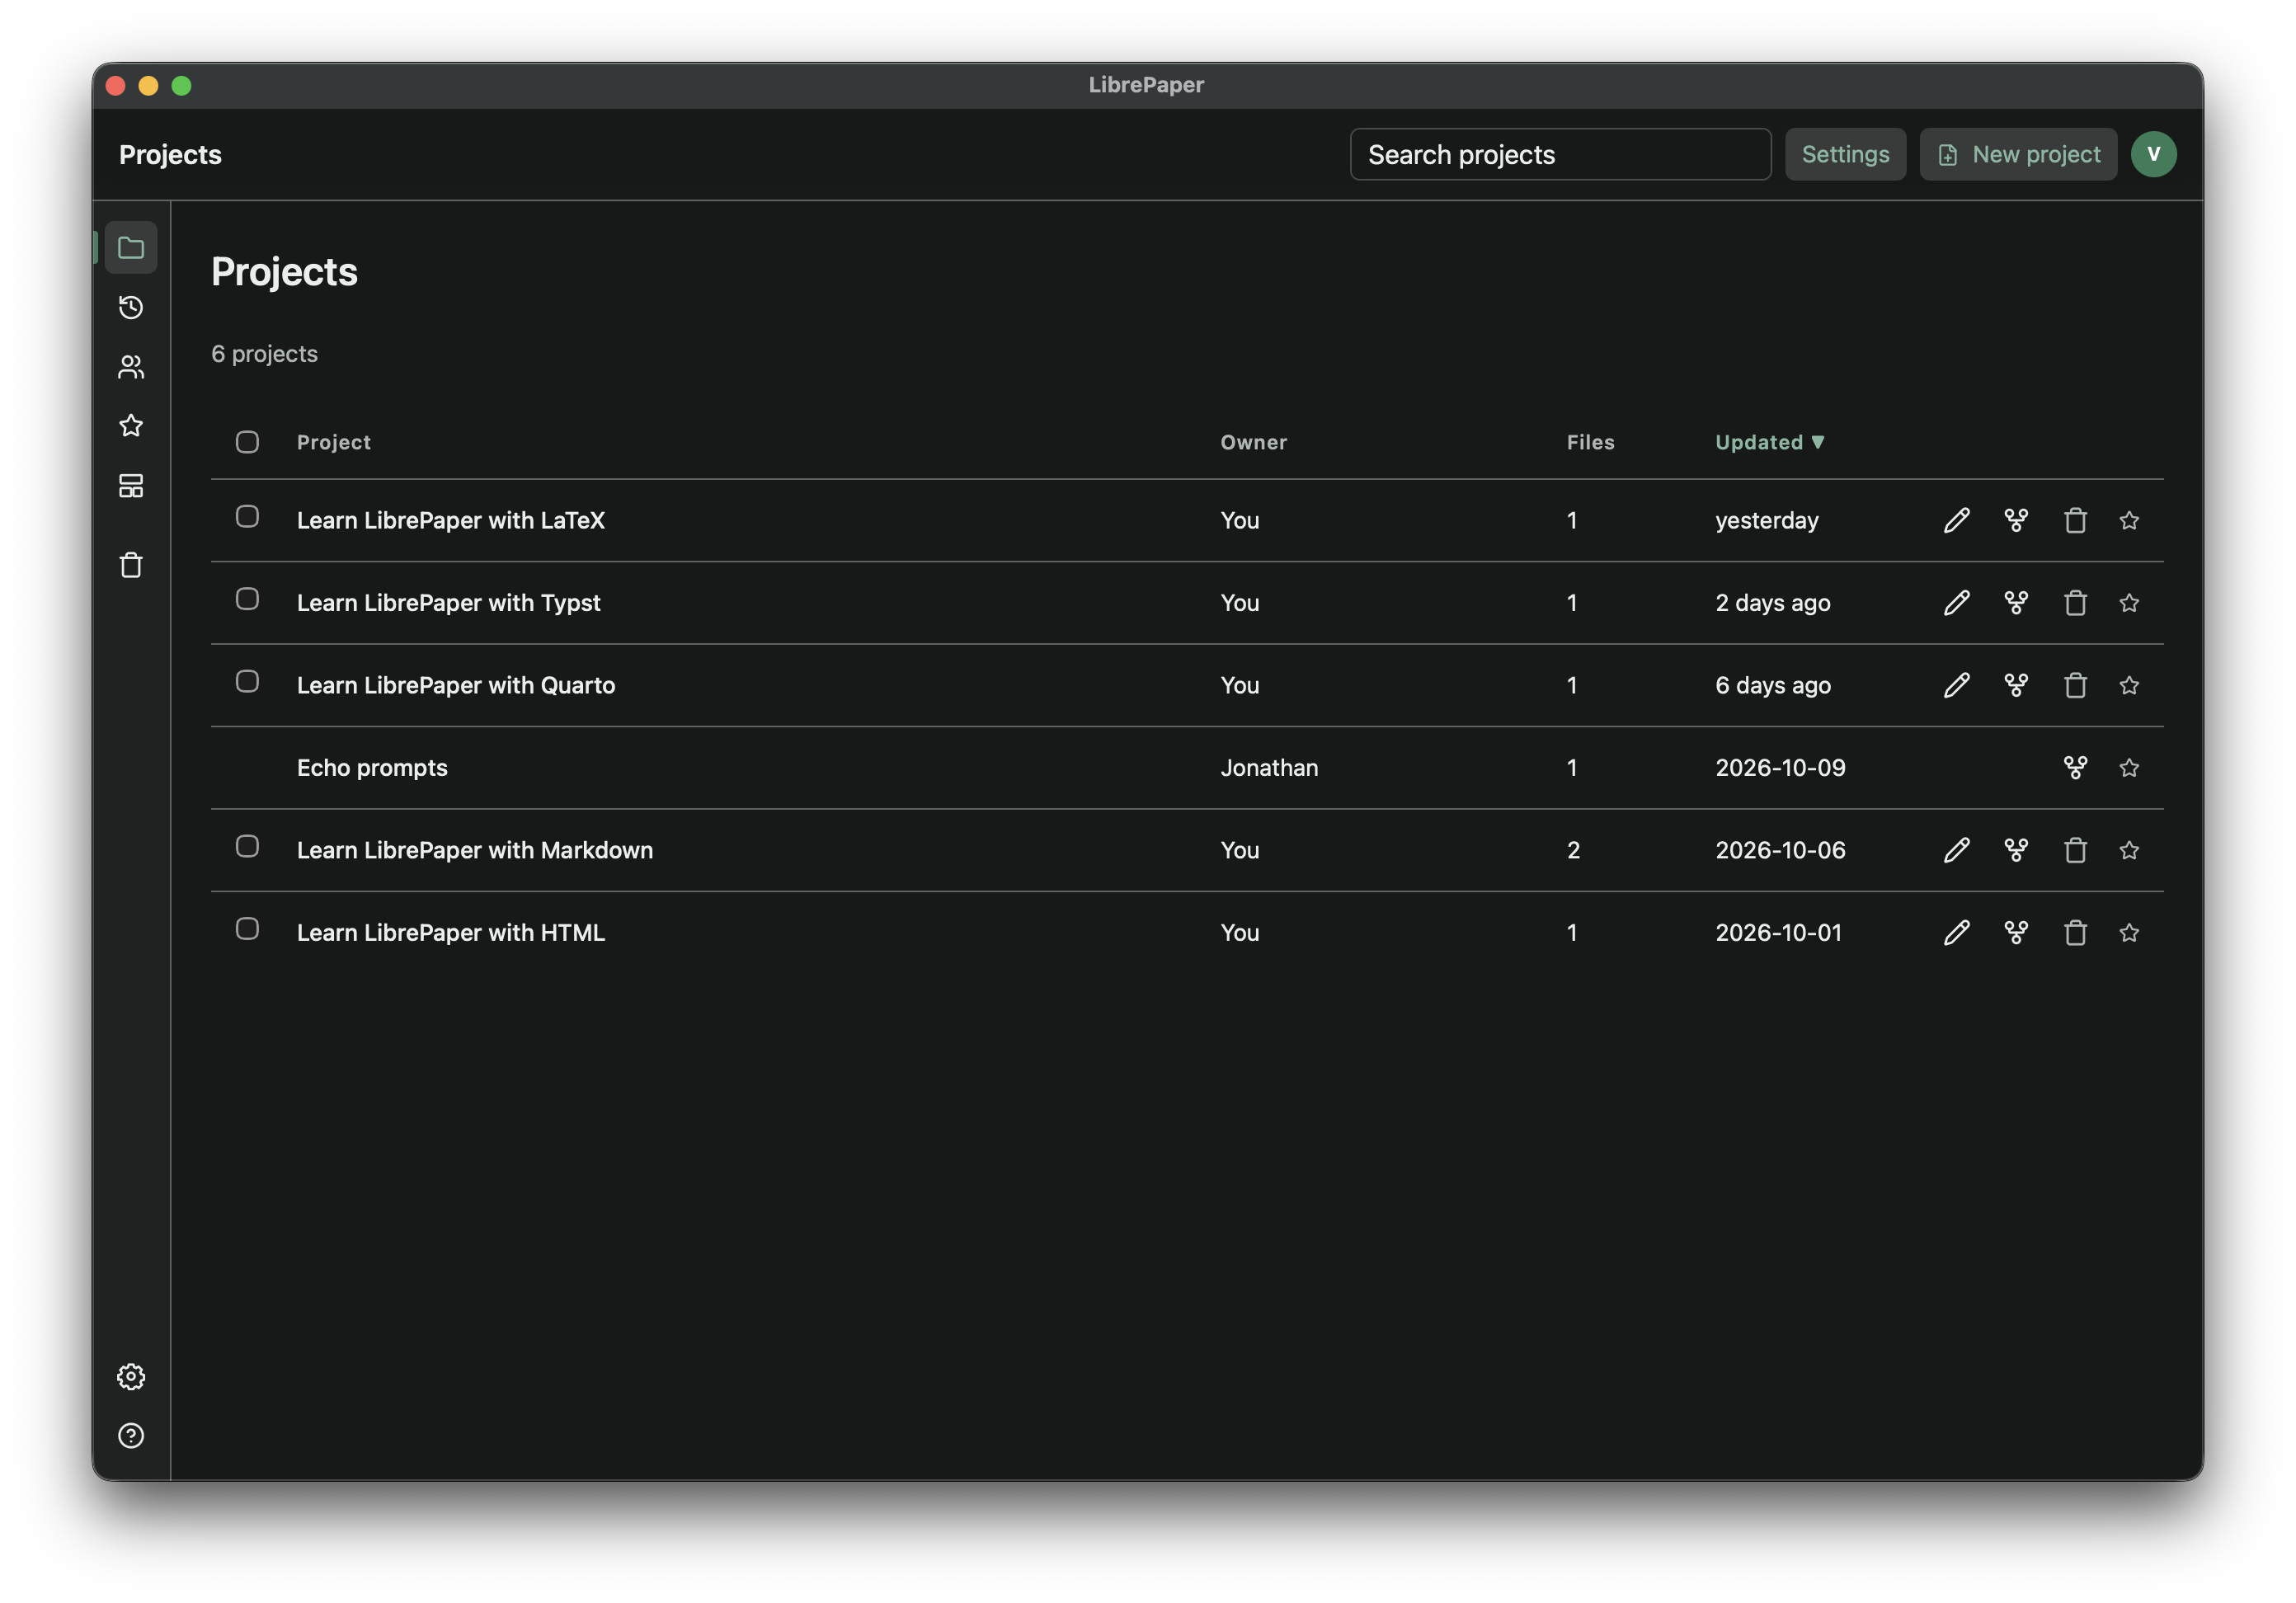This screenshot has width=2296, height=1603.
Task: Fork the Learn LibrePaper with Typst project
Action: tap(2016, 603)
